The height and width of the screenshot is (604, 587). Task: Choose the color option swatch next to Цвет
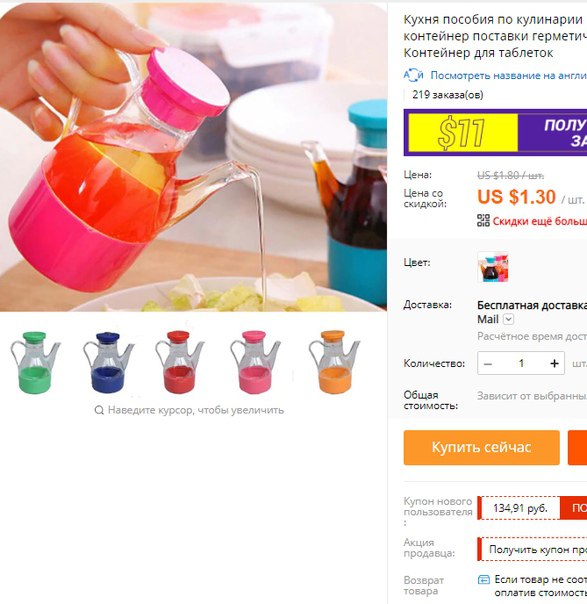[x=493, y=267]
